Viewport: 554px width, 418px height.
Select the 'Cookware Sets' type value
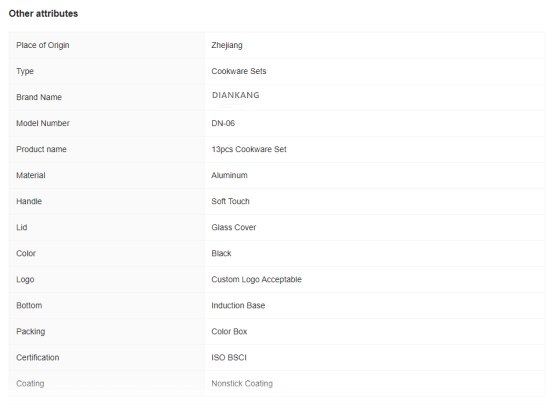pos(239,71)
